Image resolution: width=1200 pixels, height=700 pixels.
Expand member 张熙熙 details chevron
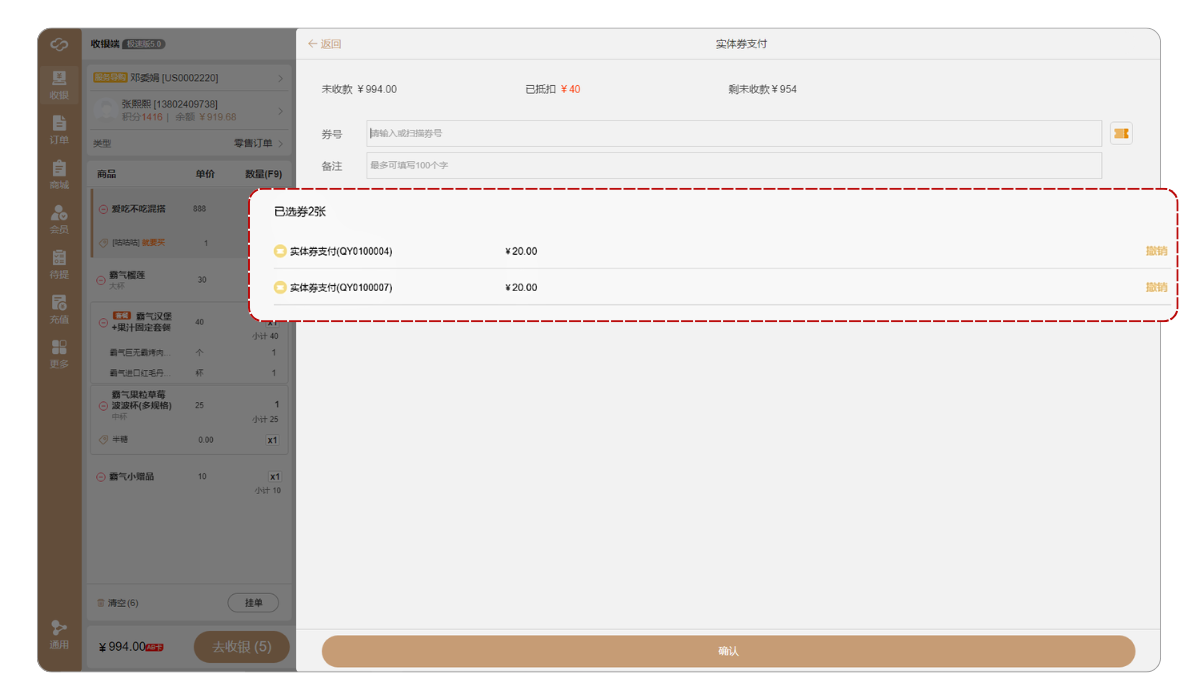coord(280,110)
